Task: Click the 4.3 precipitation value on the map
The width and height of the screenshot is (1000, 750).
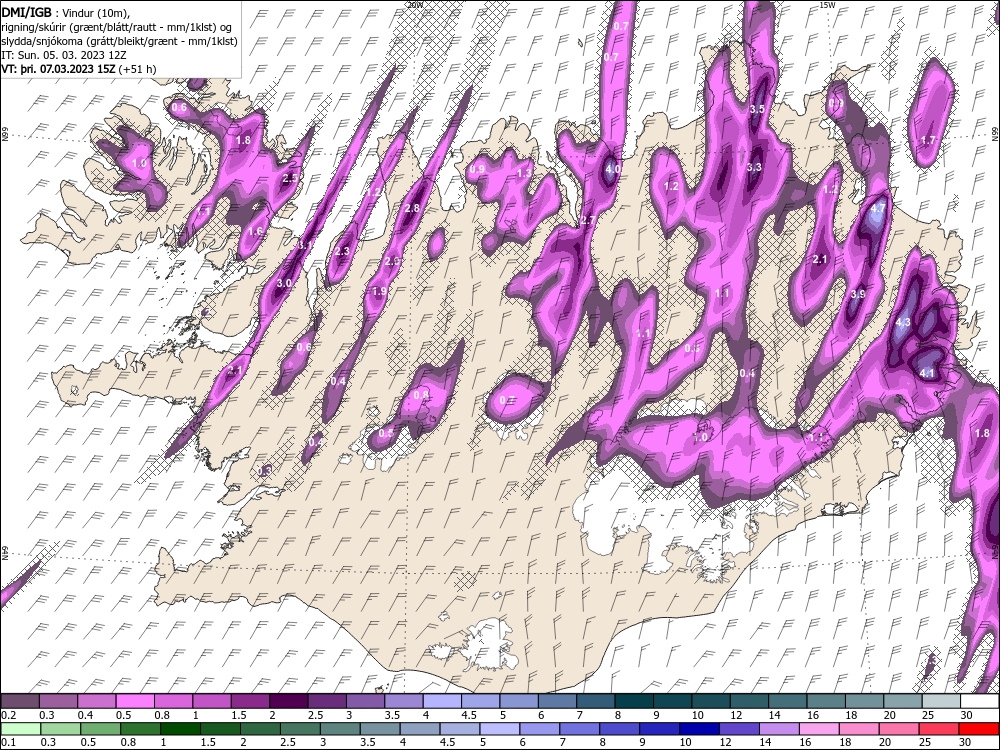Action: coord(903,322)
